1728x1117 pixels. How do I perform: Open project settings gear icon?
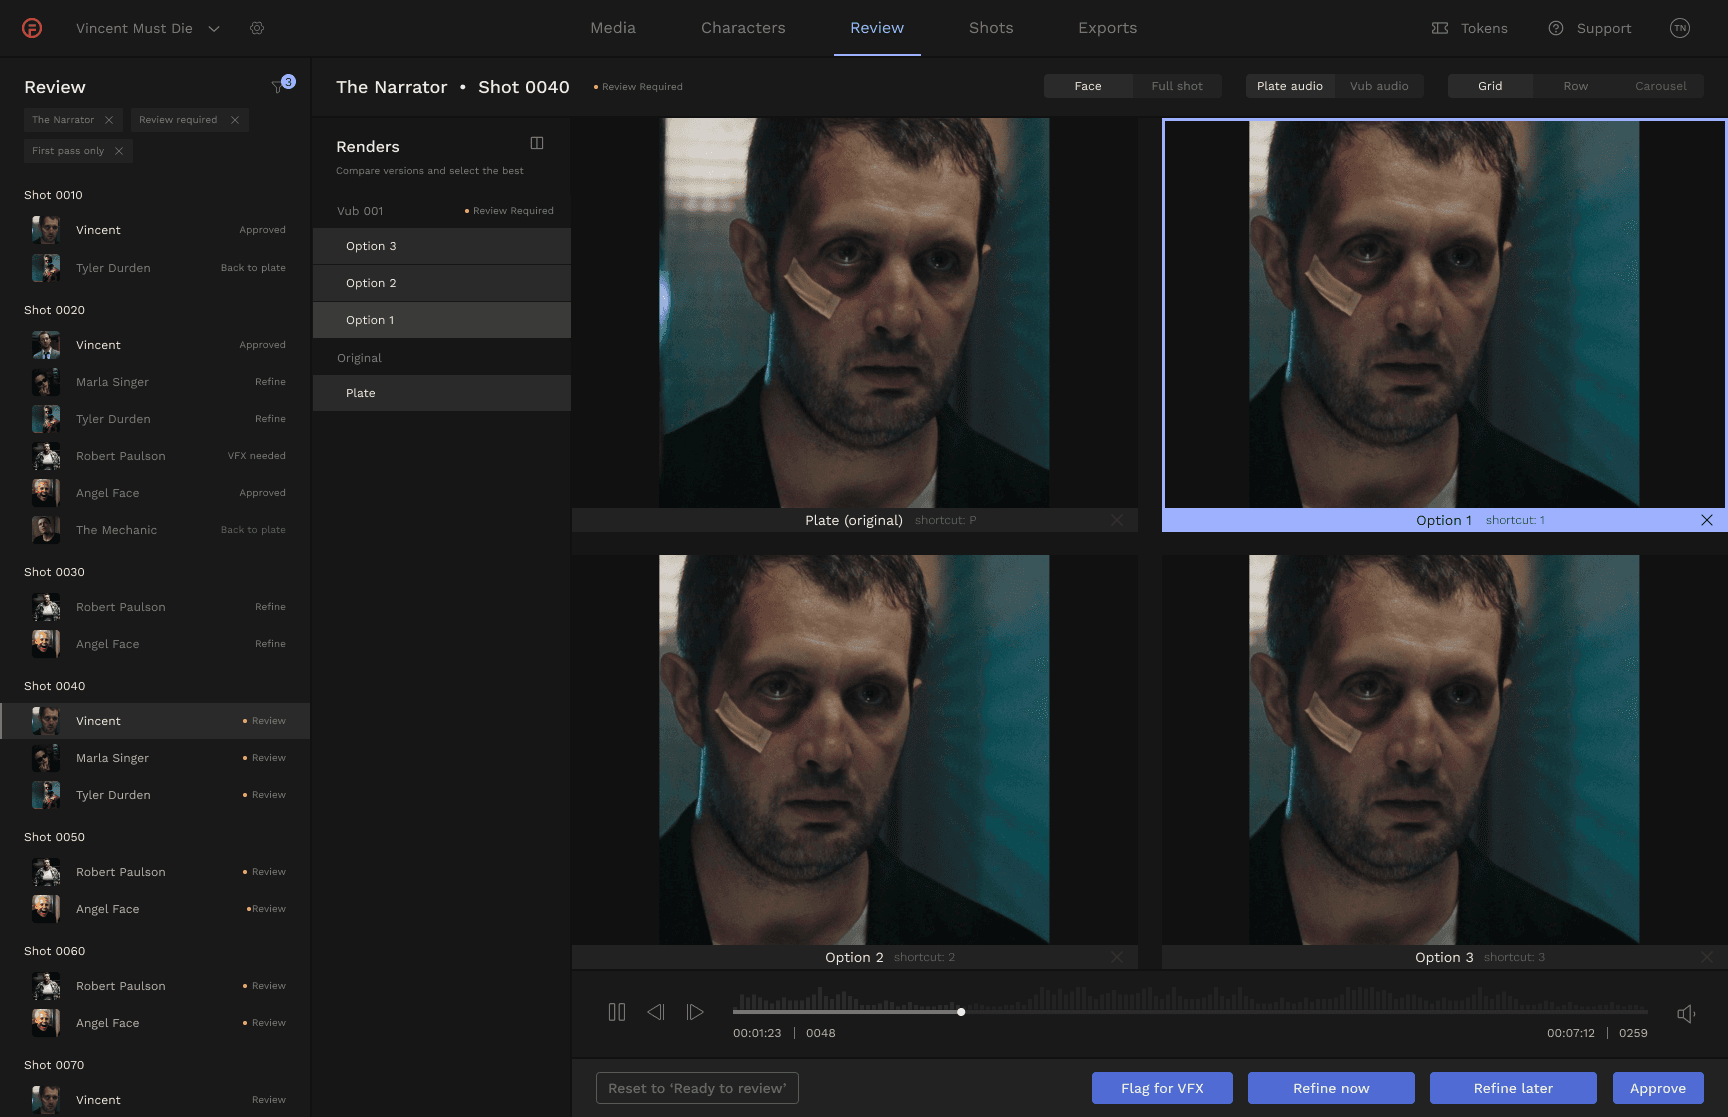coord(257,28)
